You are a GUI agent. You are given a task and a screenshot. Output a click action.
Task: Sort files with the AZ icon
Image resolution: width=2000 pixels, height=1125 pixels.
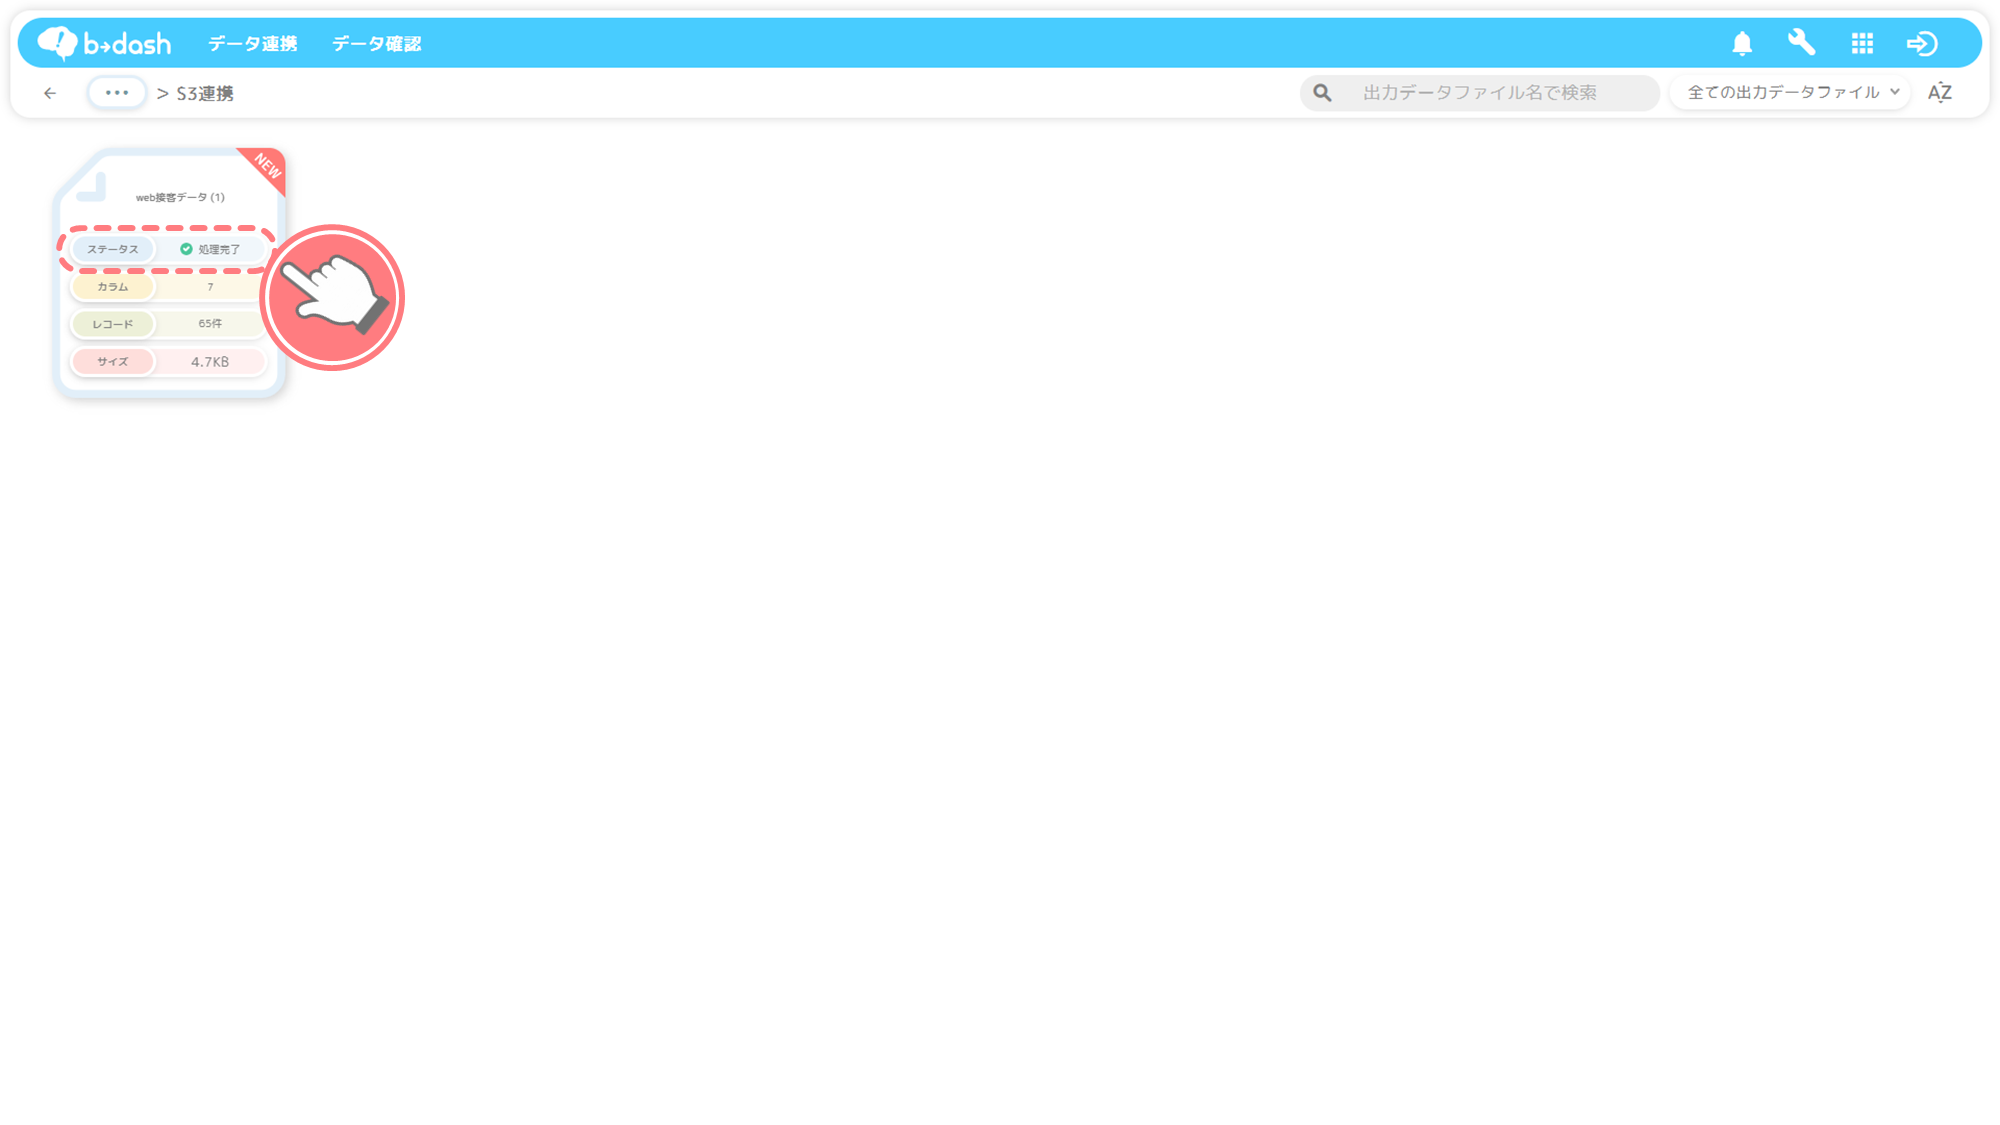pos(1940,93)
